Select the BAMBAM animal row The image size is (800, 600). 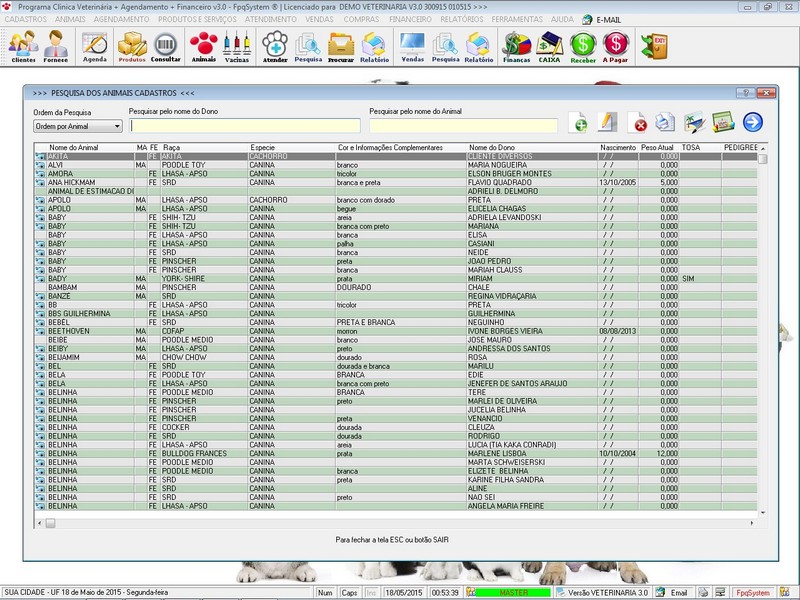click(x=396, y=287)
